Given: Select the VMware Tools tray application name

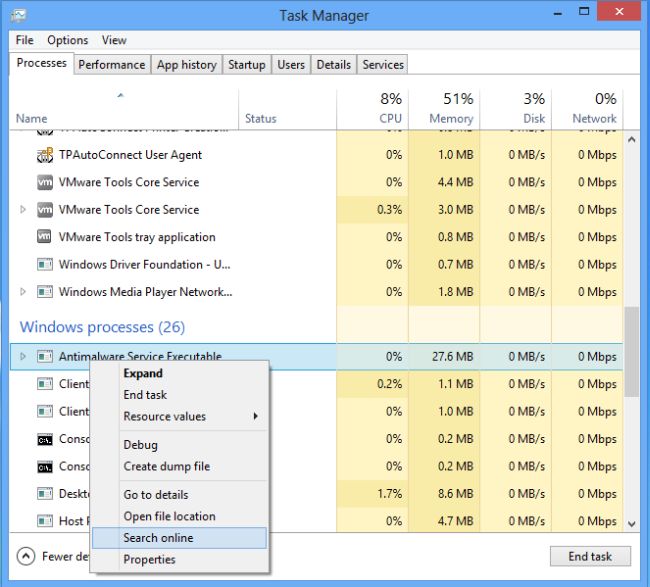Looking at the screenshot, I should [x=137, y=237].
